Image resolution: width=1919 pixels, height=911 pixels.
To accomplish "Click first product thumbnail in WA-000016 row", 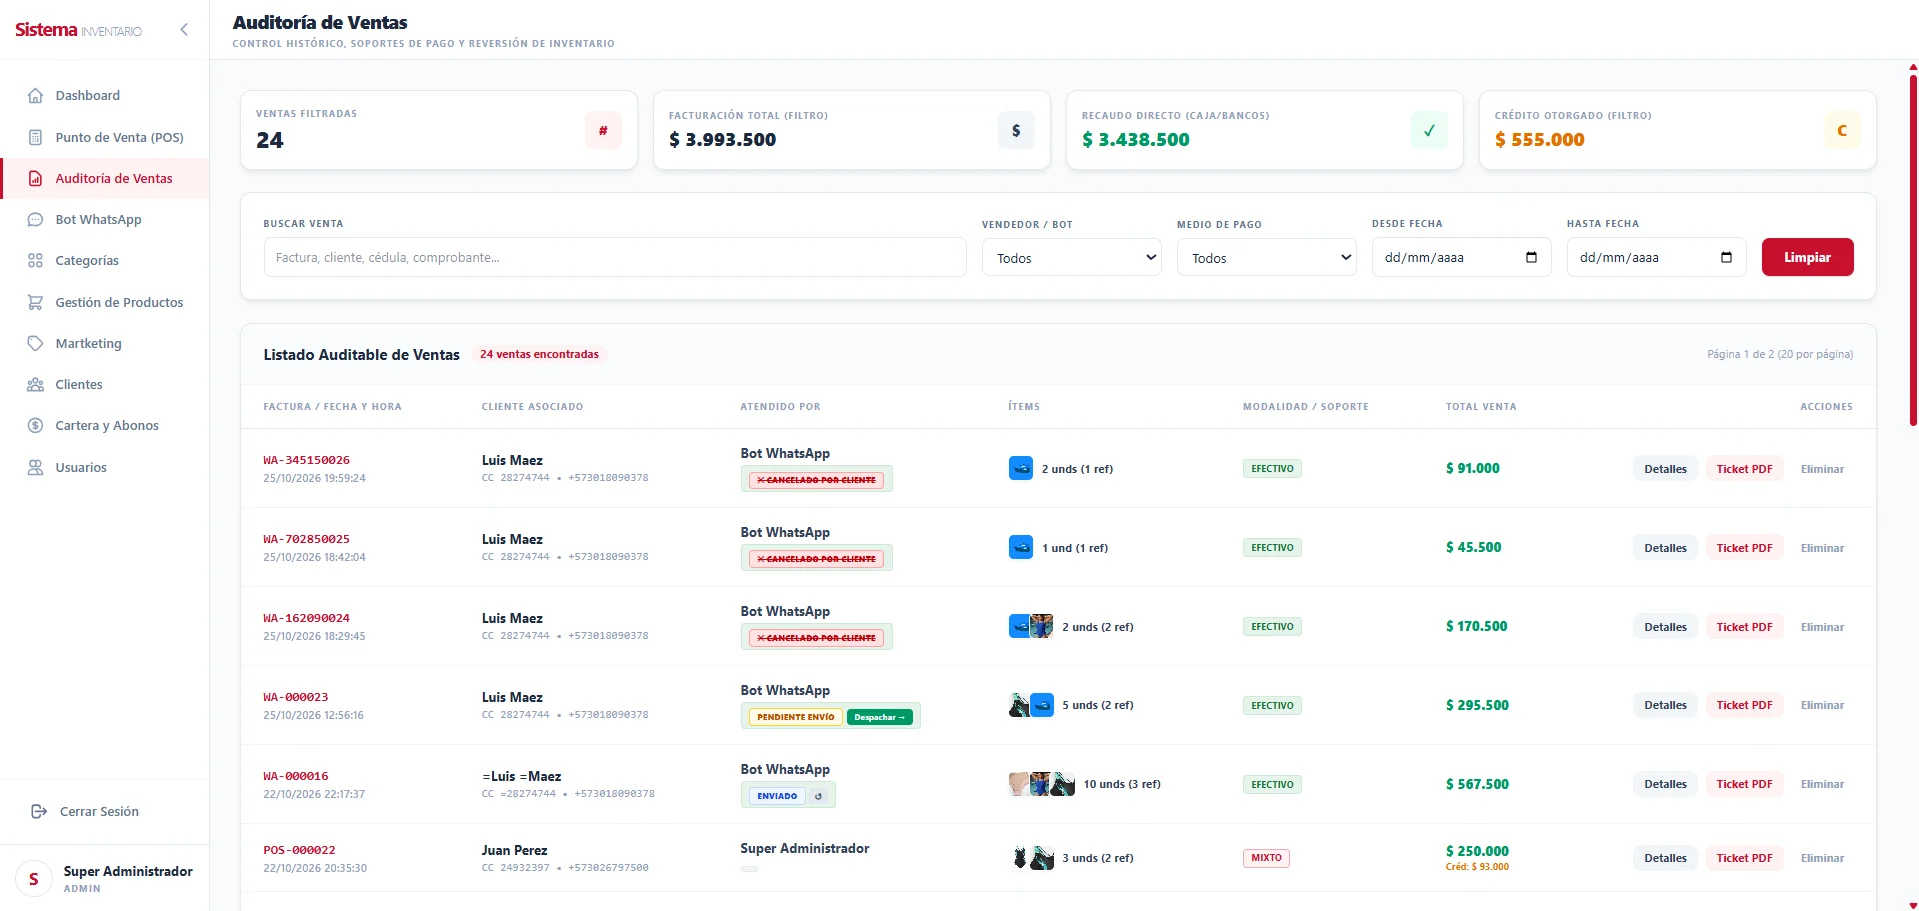I will tap(1018, 784).
